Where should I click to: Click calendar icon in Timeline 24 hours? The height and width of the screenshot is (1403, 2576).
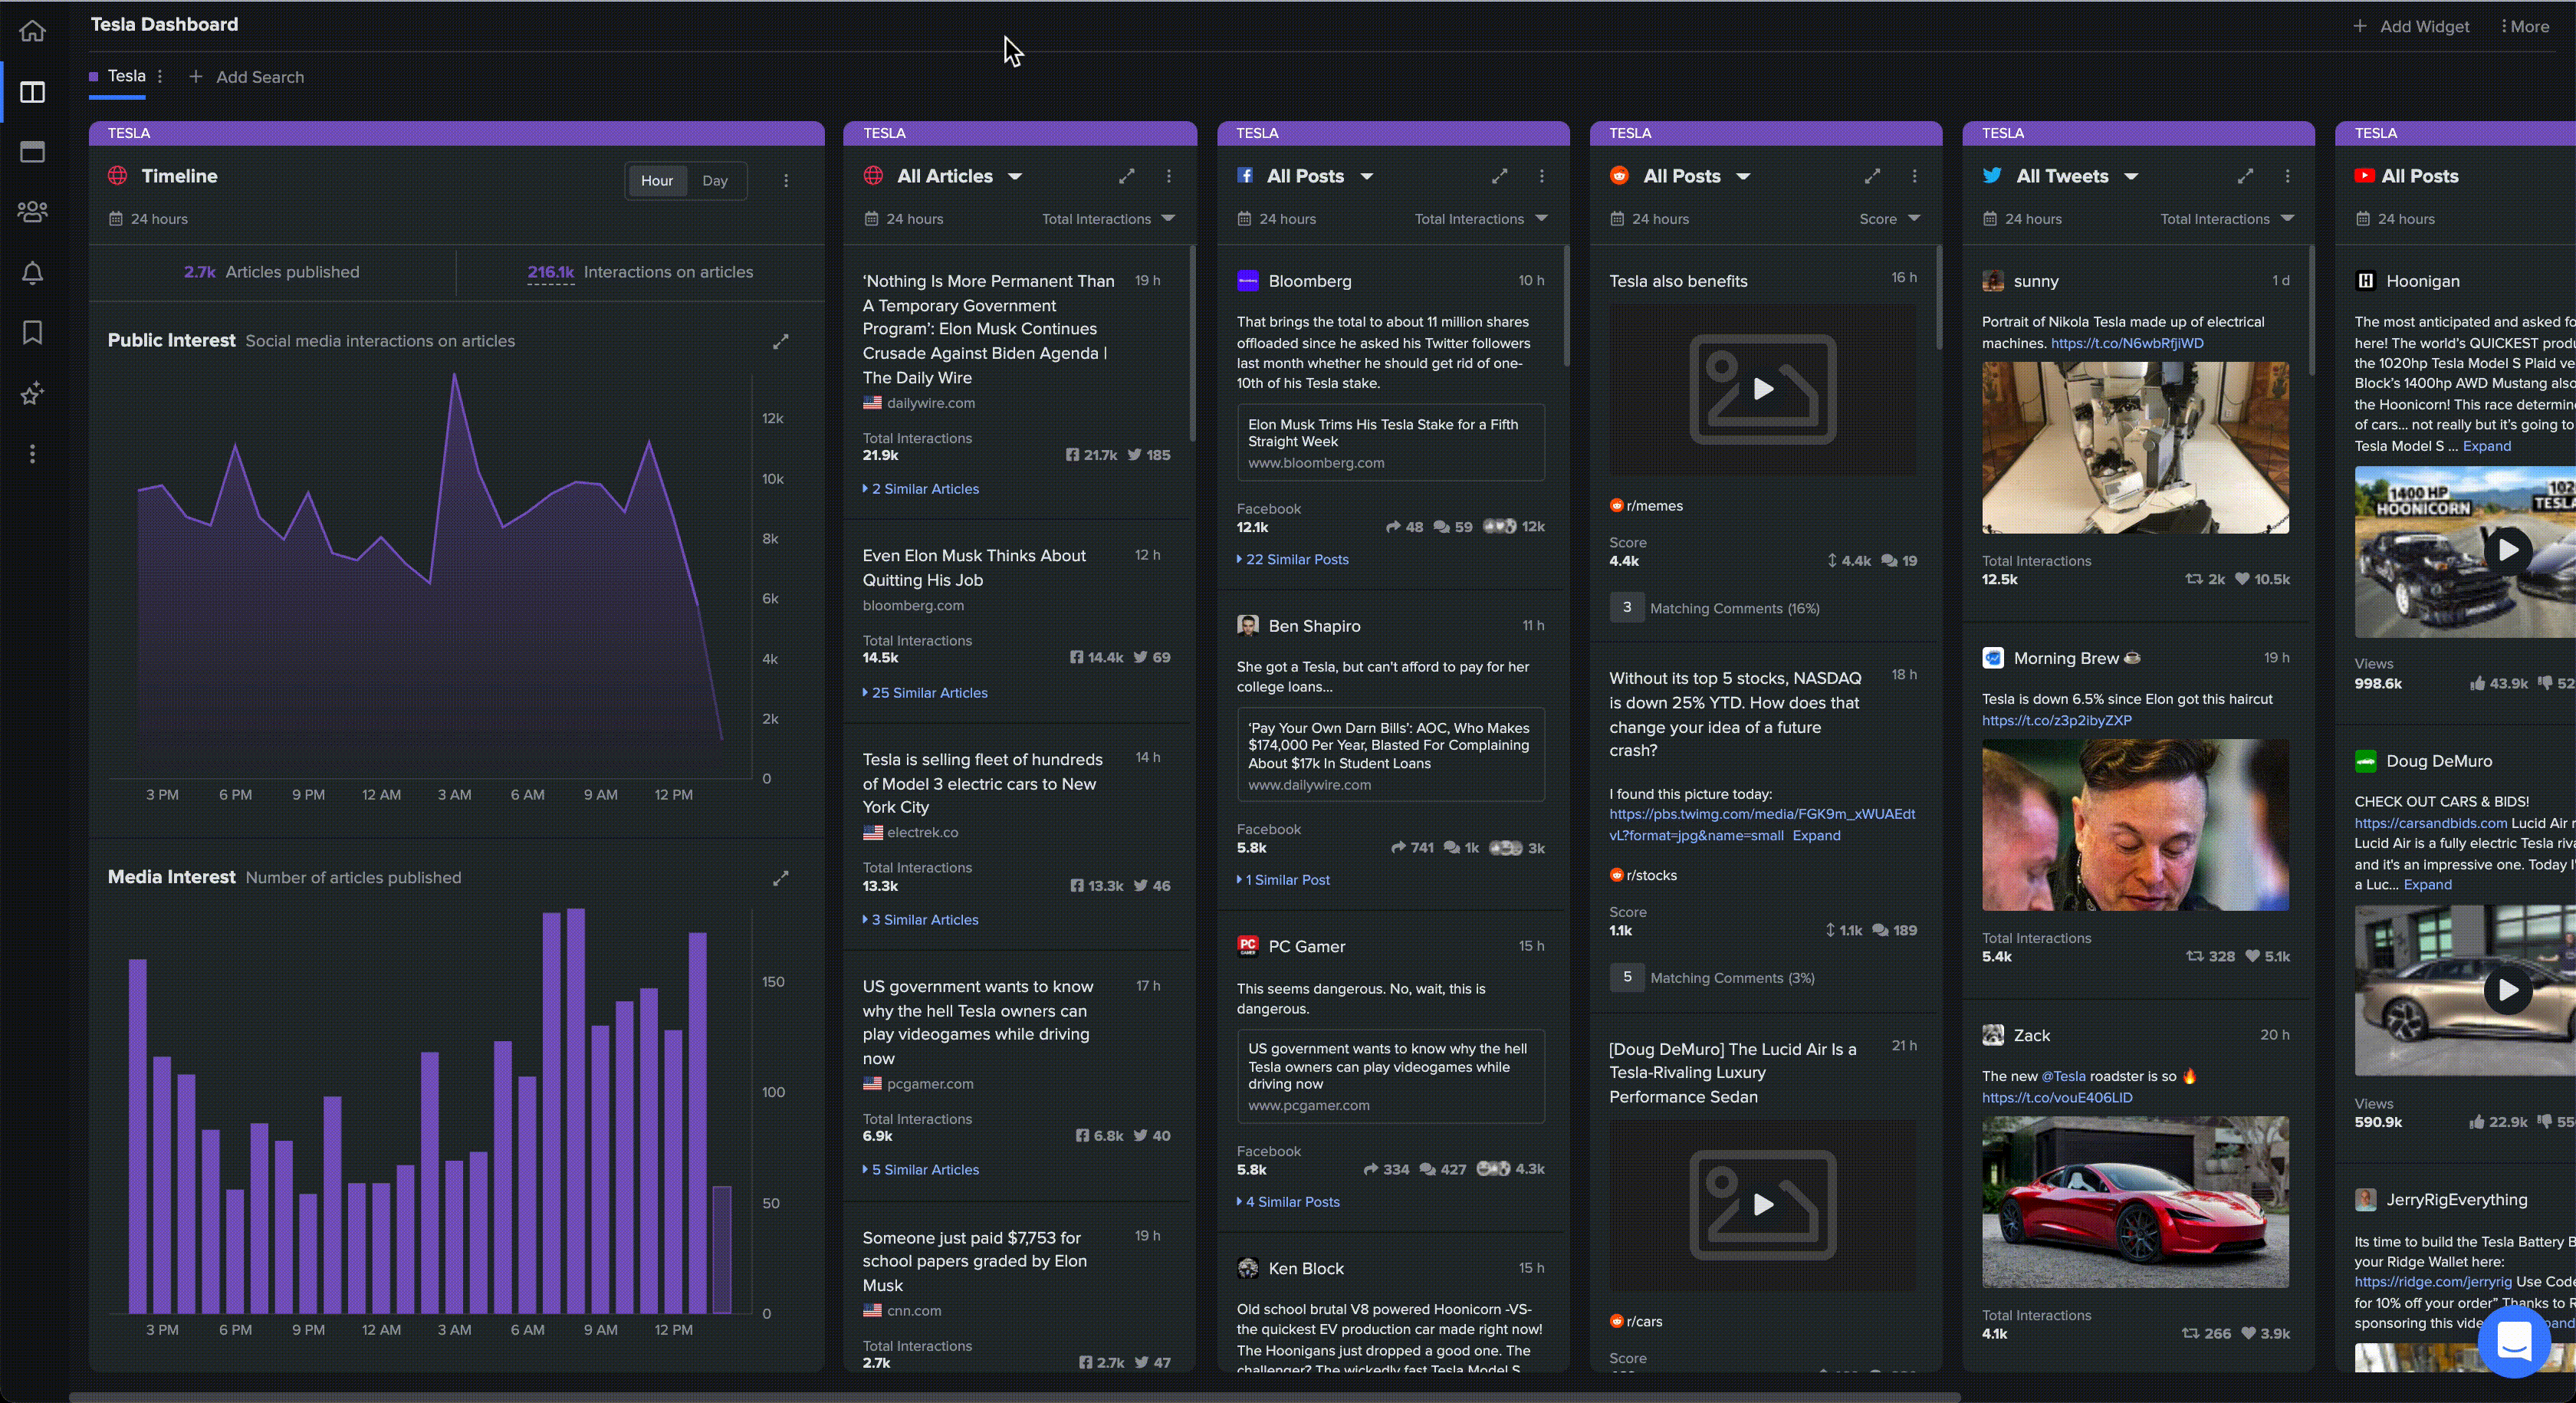[x=116, y=219]
